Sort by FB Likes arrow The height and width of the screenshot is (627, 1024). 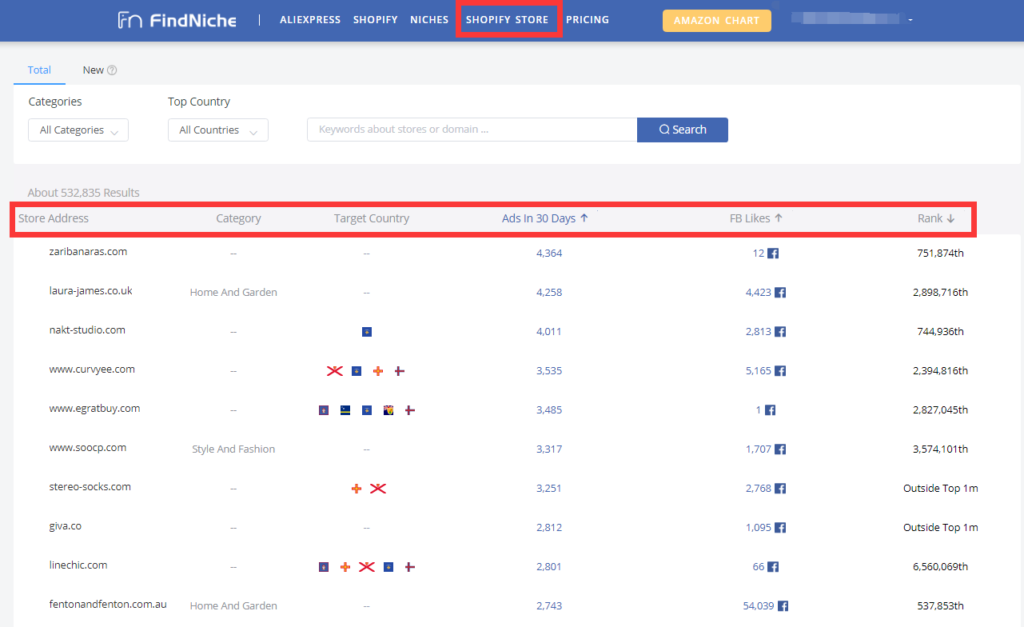pyautogui.click(x=778, y=218)
